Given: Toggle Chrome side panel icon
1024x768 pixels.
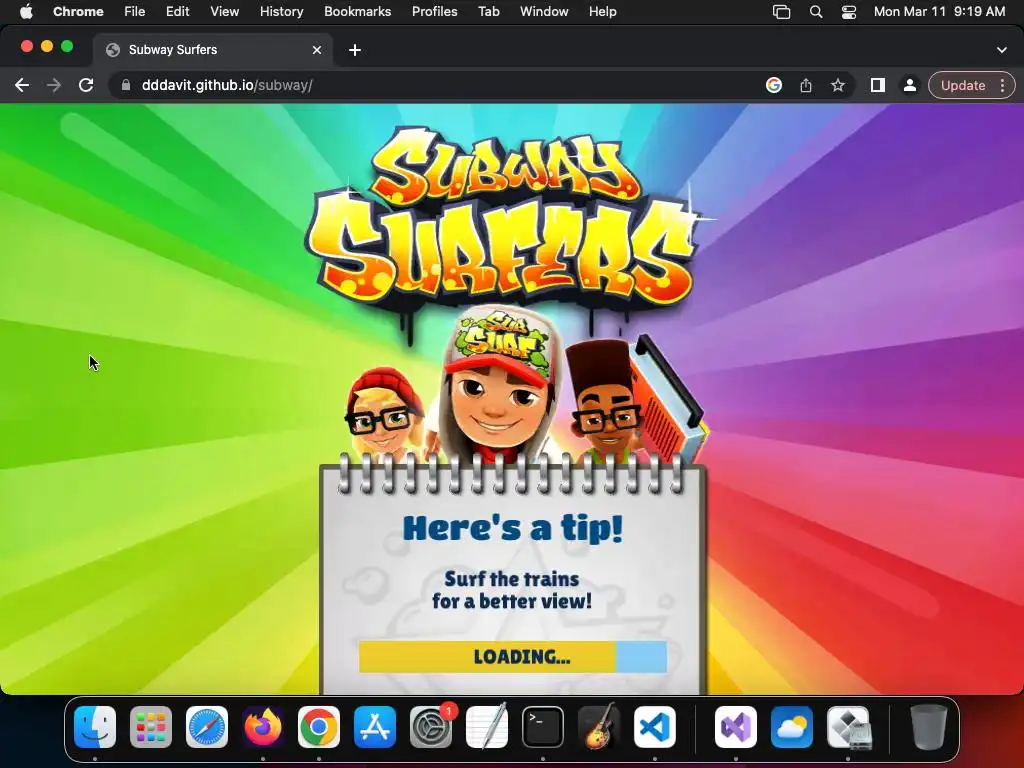Looking at the screenshot, I should tap(878, 86).
